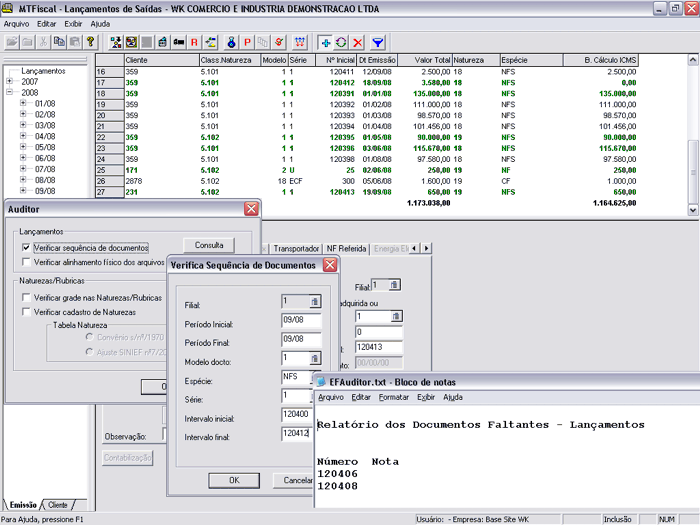Click the green circular refresh icon
This screenshot has height=525, width=700.
(x=343, y=42)
